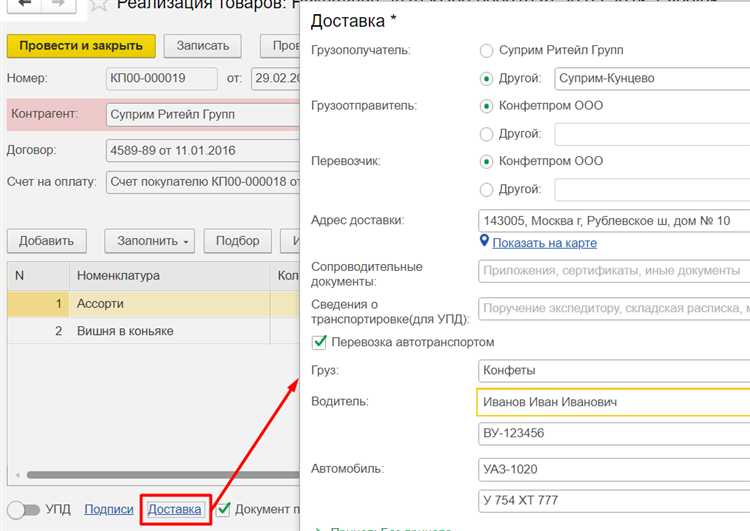Select Суприм Ритейл Групп as грузополучатель

point(486,51)
